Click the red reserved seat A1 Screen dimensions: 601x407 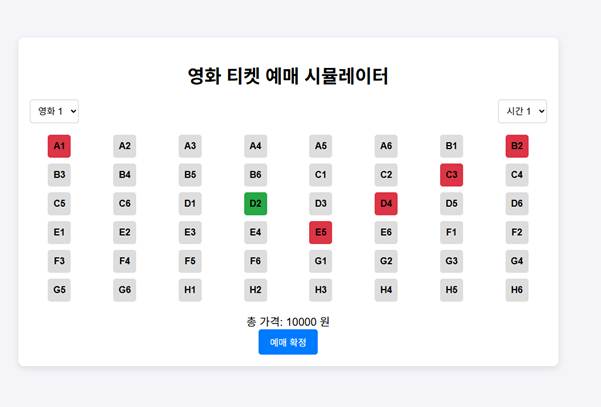[59, 146]
